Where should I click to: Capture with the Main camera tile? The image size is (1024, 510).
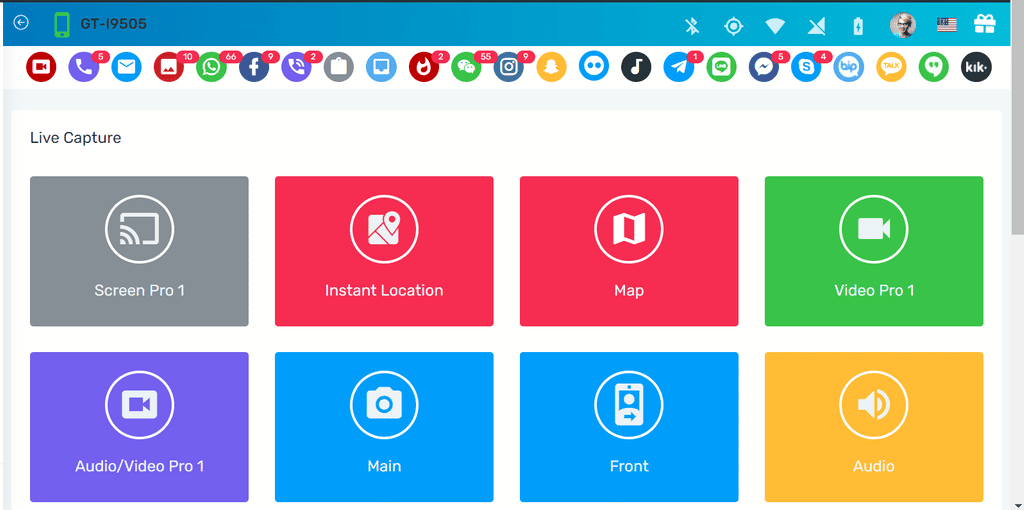coord(384,427)
